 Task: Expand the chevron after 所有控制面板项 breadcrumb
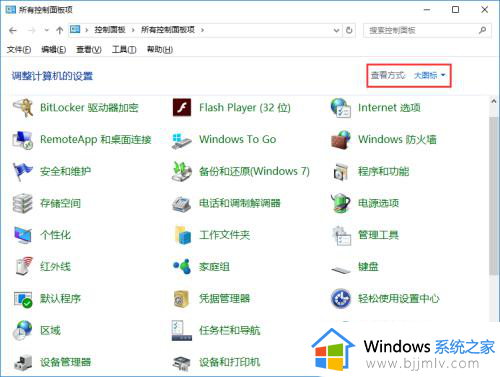(202, 30)
